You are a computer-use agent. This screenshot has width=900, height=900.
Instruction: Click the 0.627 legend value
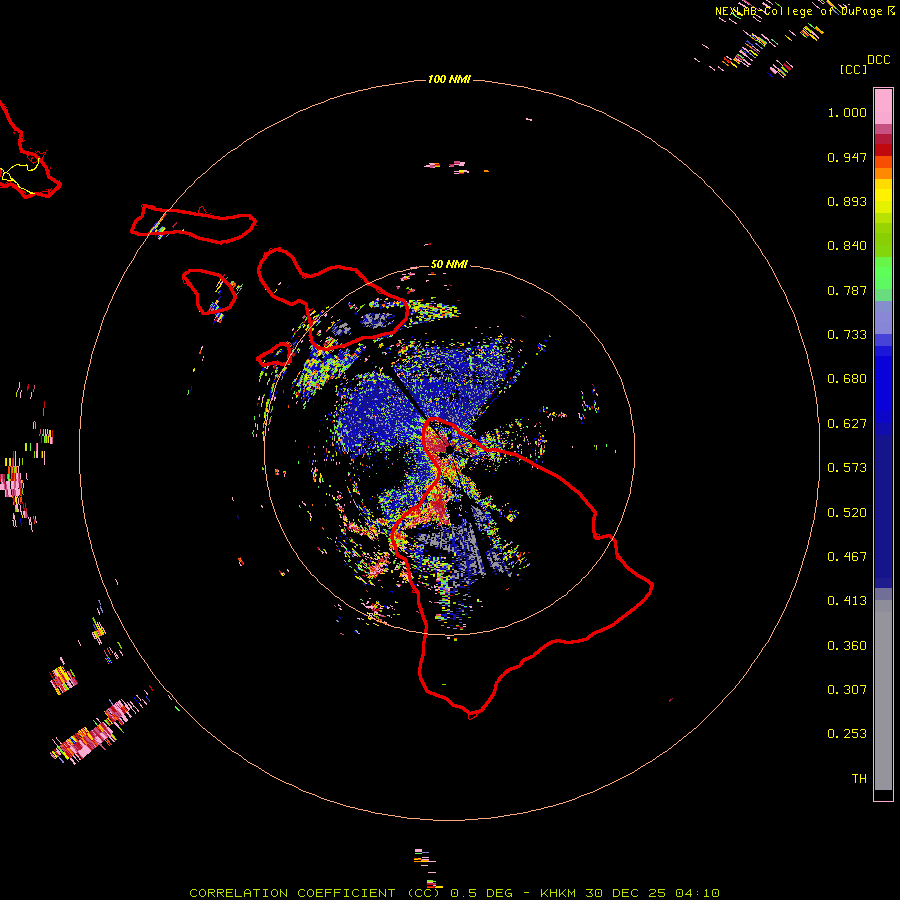coord(847,424)
